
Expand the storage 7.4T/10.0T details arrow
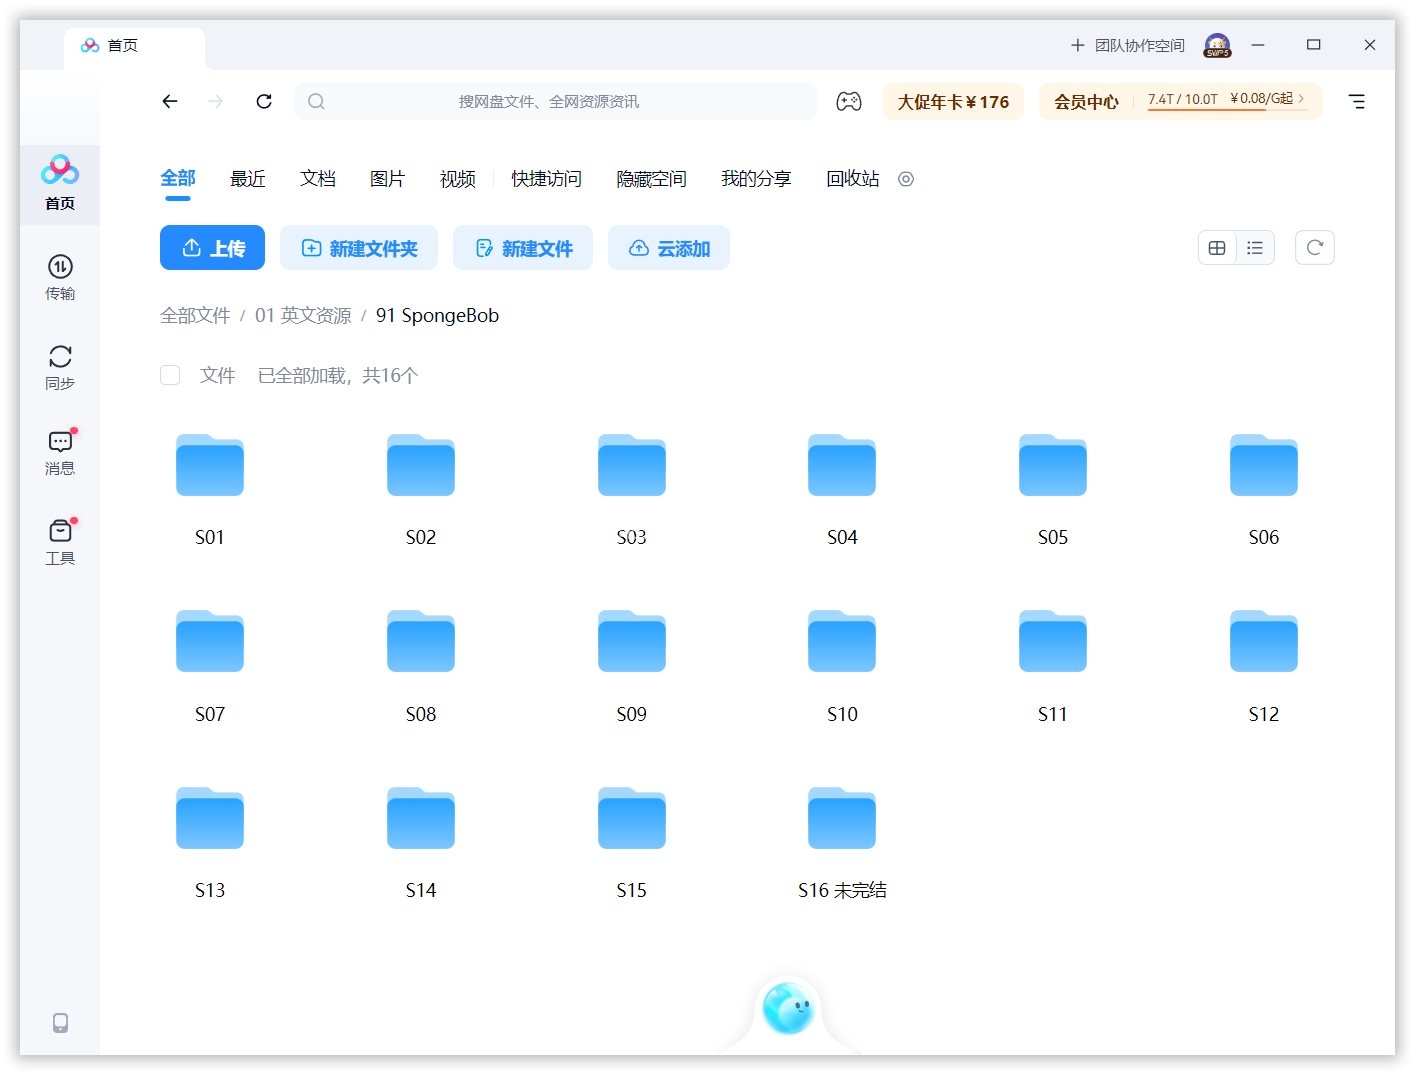[1301, 98]
